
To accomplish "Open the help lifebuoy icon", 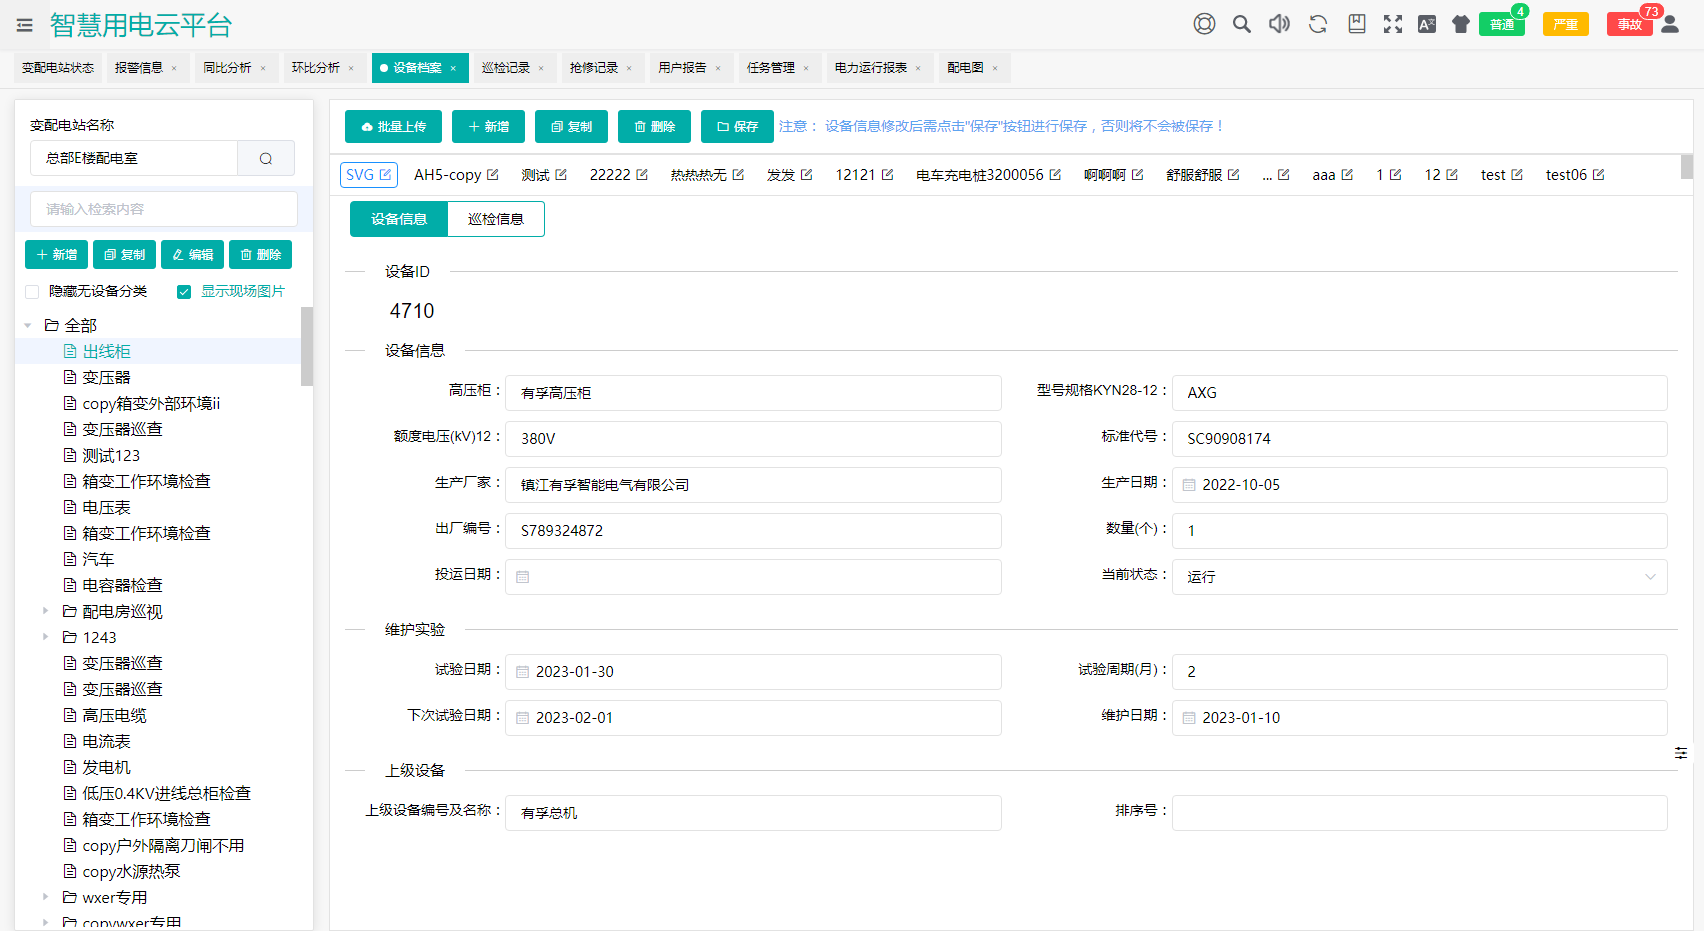I will tap(1204, 24).
